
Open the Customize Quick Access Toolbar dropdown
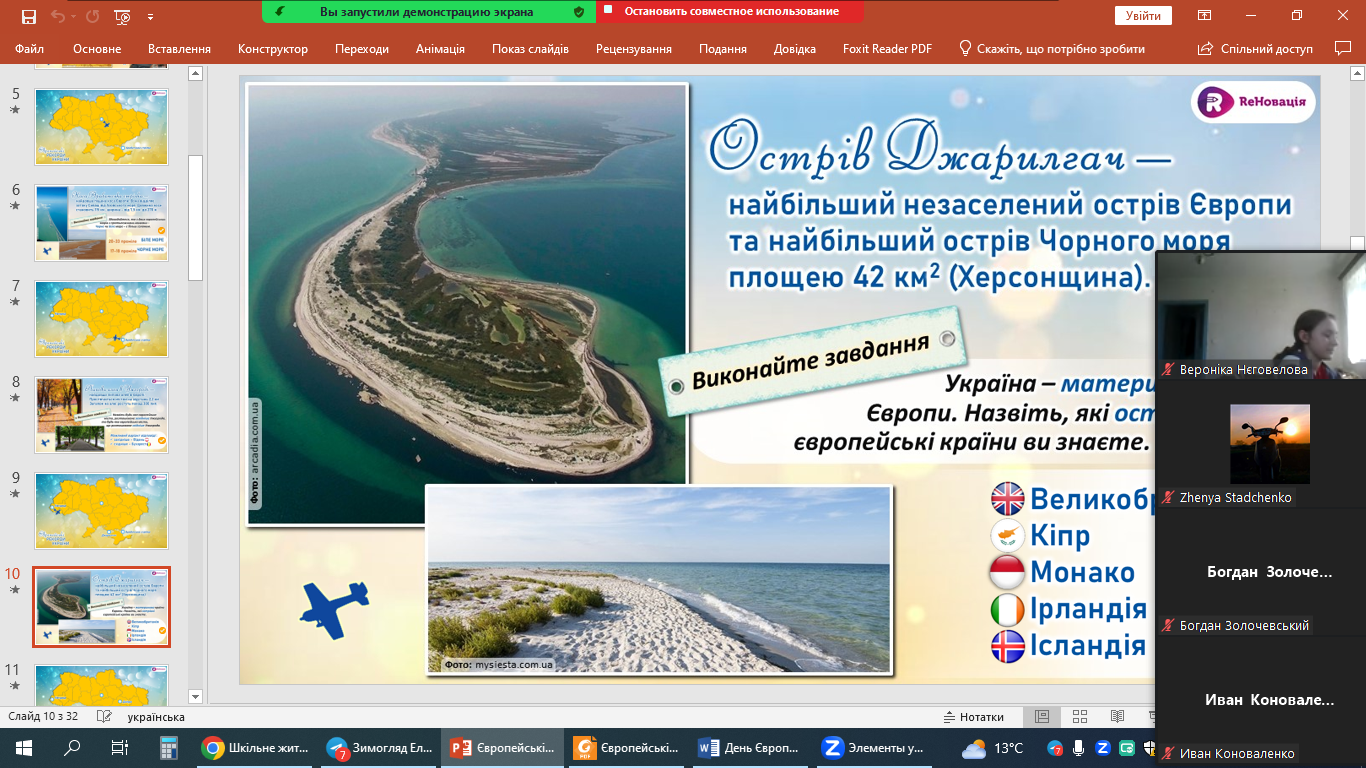pyautogui.click(x=151, y=16)
